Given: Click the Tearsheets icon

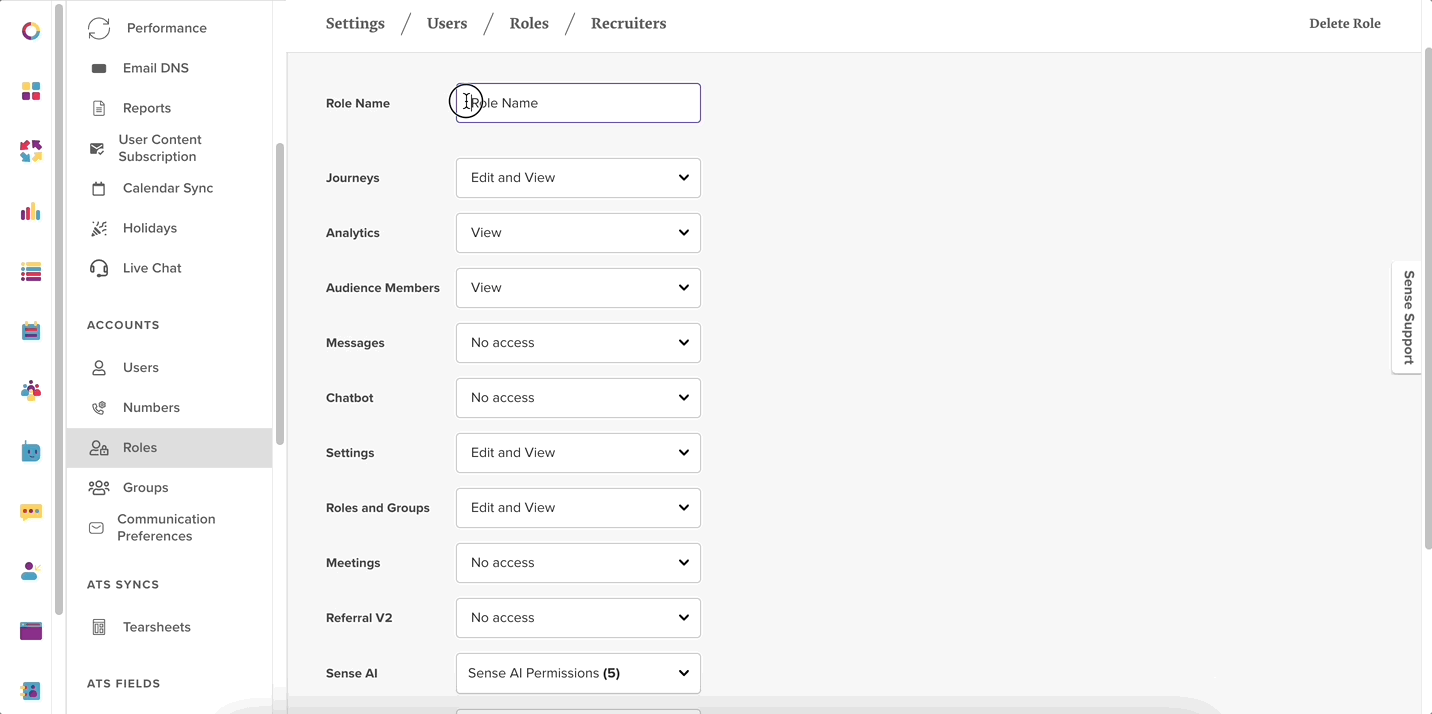Looking at the screenshot, I should click(99, 627).
